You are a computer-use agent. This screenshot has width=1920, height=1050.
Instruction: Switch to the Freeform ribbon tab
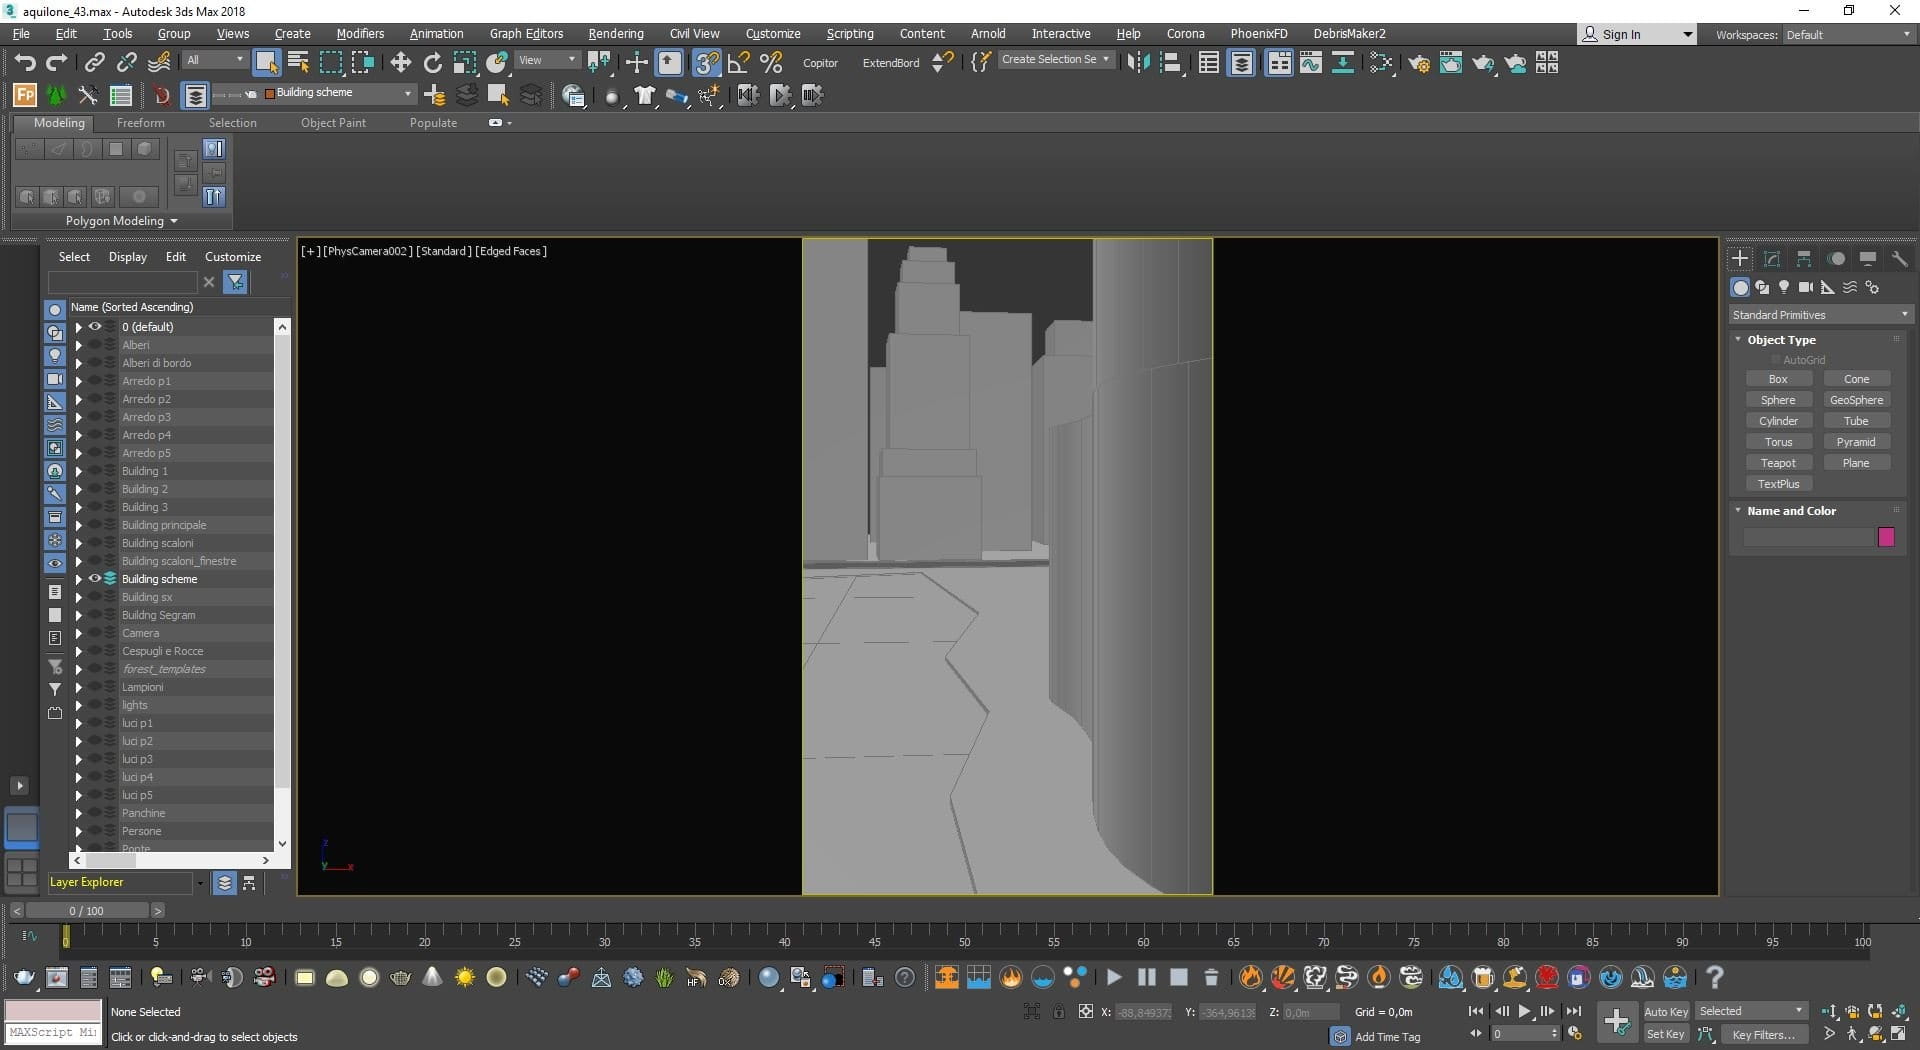[x=141, y=123]
